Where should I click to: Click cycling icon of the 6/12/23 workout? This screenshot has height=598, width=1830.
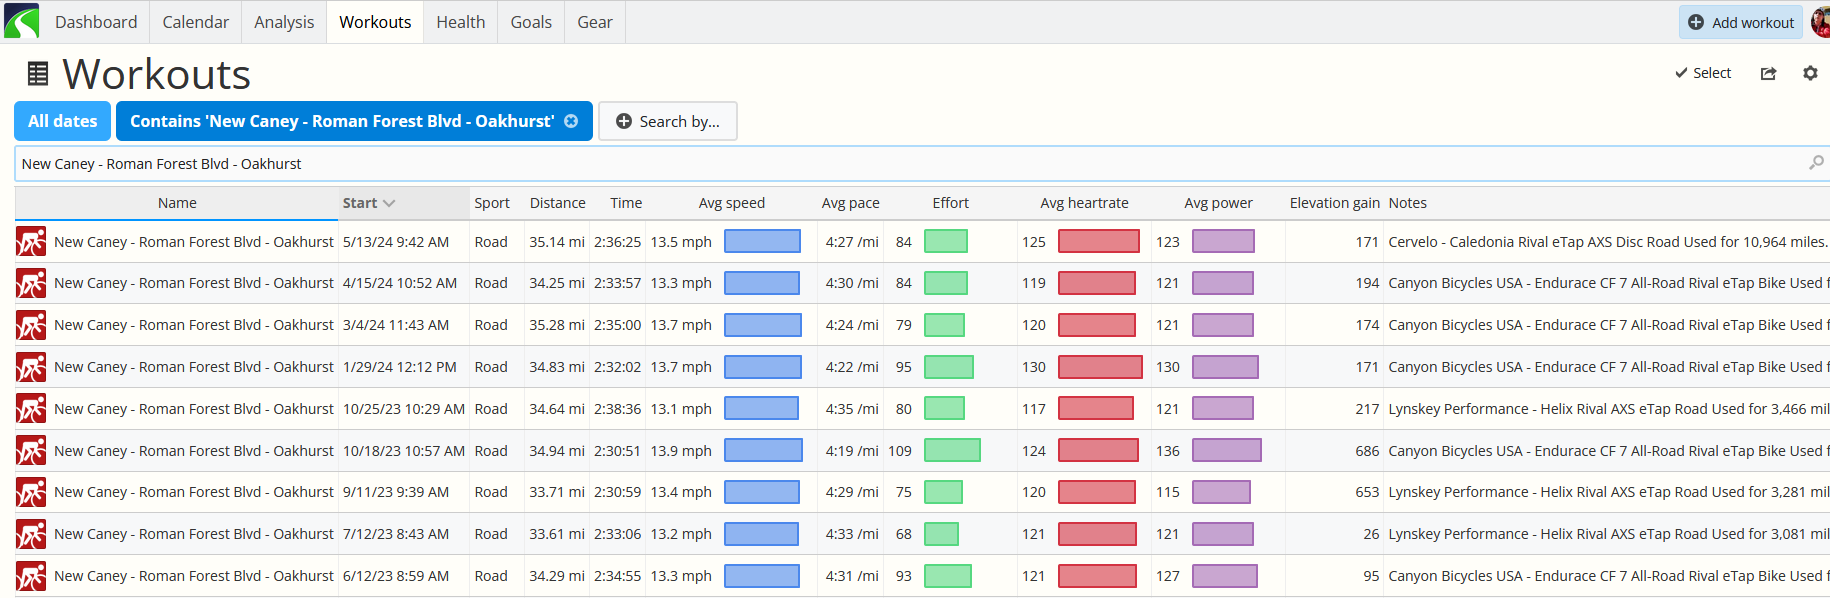pyautogui.click(x=31, y=576)
